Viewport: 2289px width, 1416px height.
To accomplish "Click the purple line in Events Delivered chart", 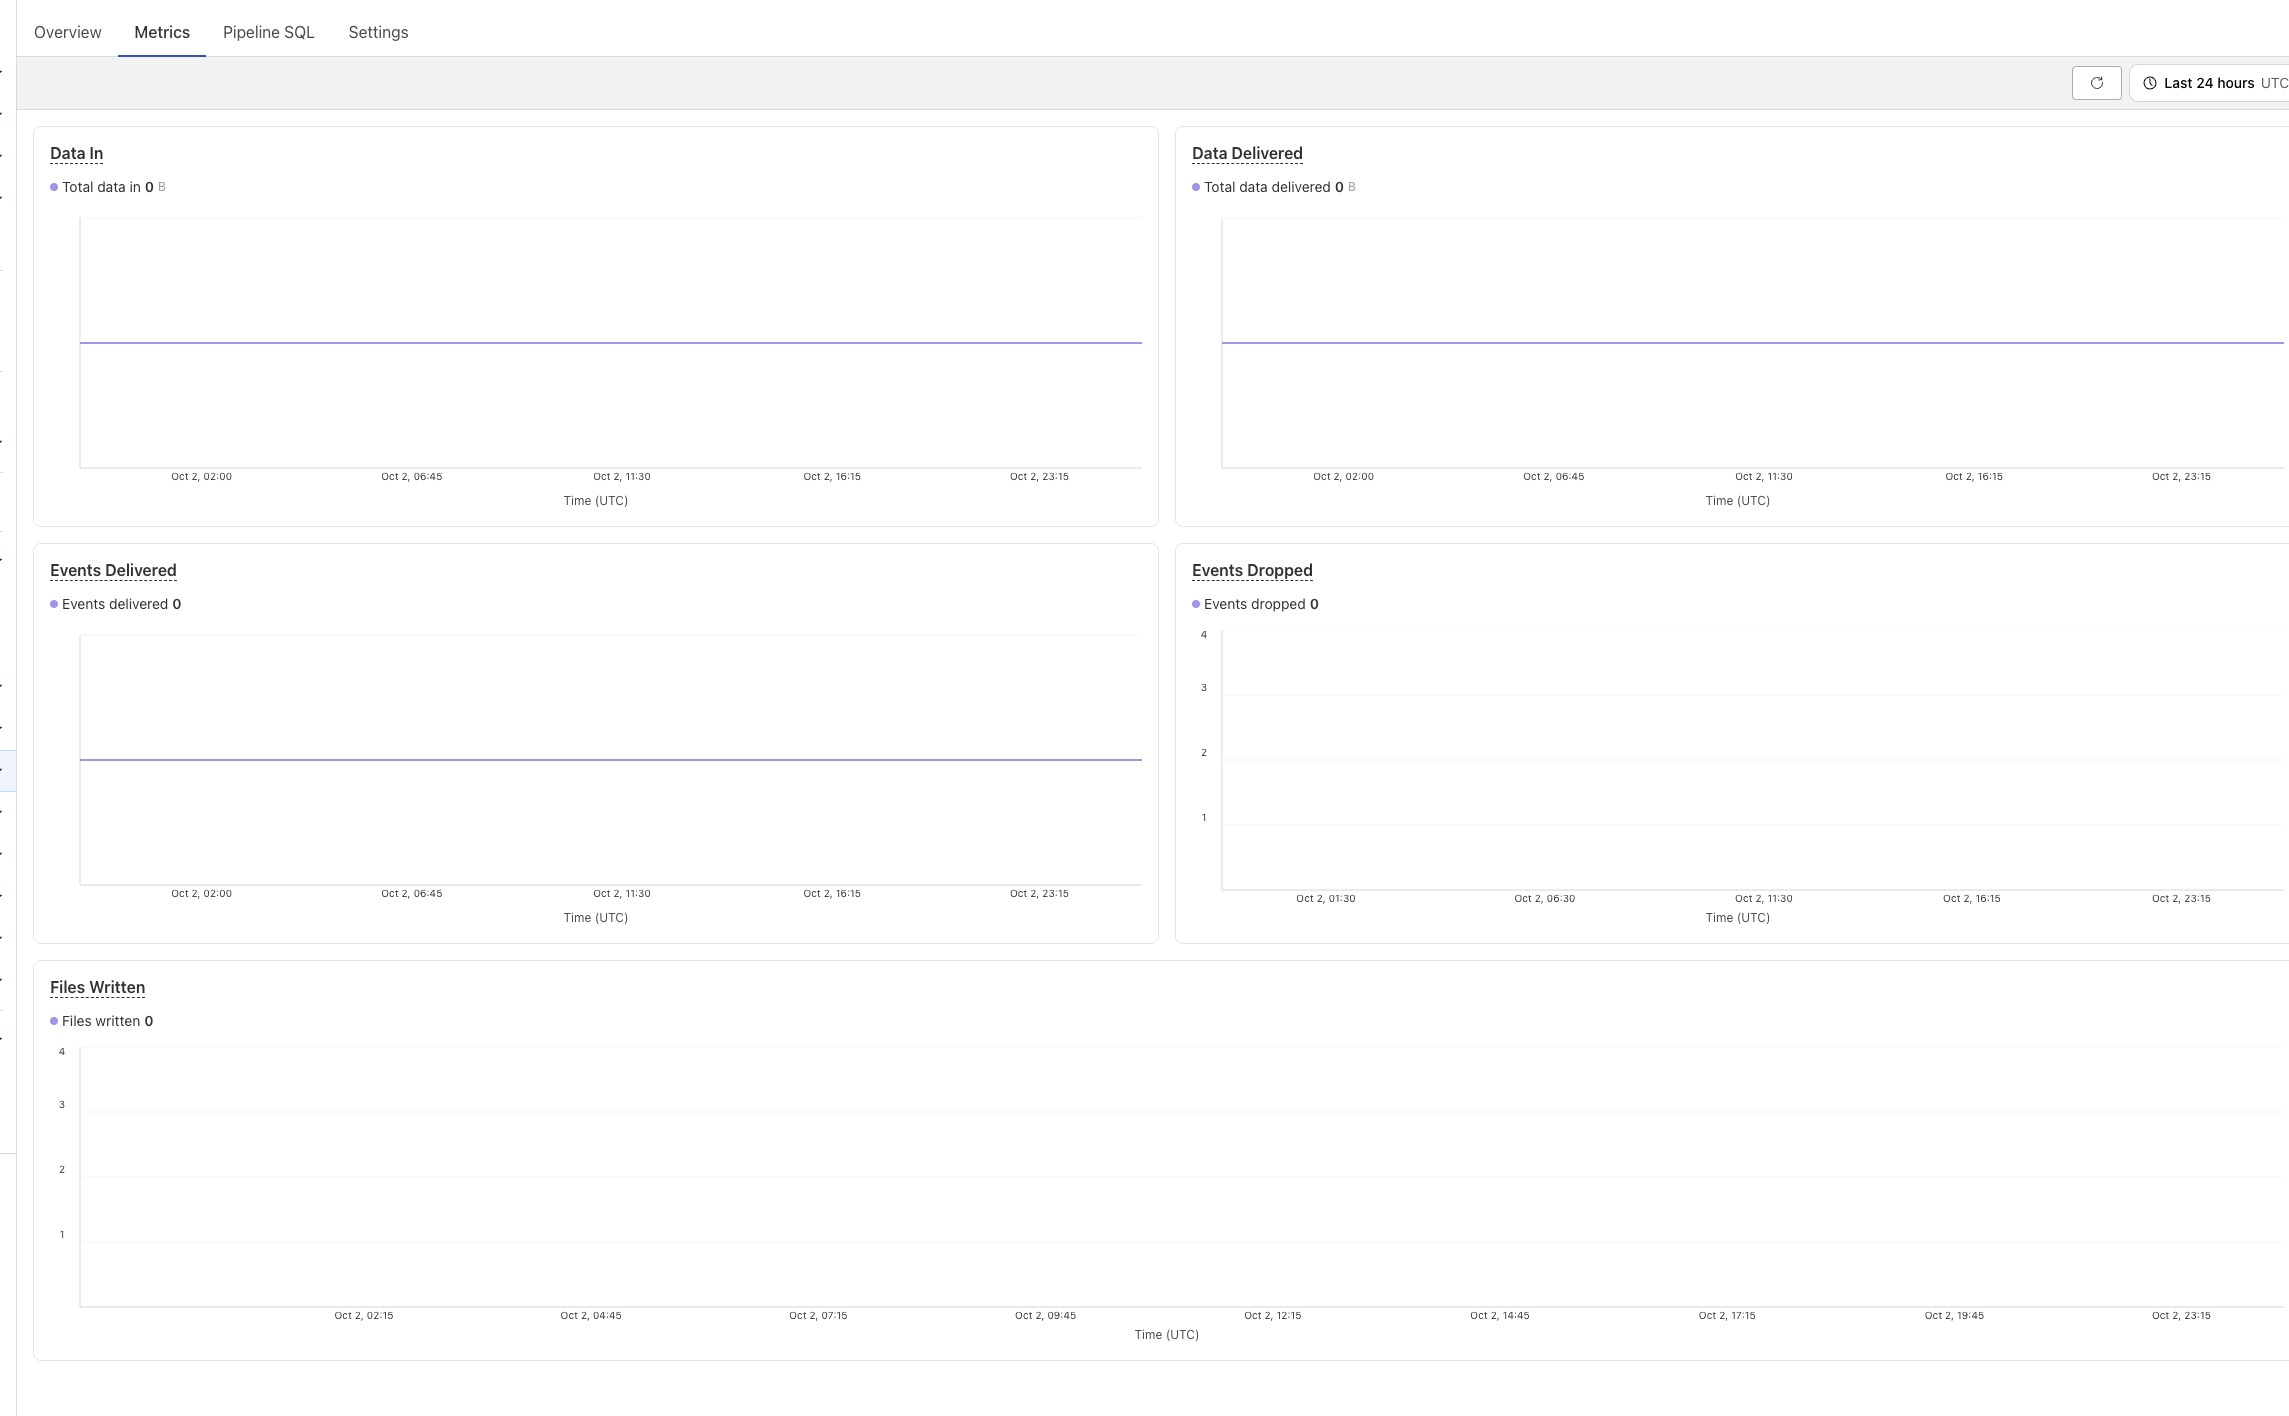I will [x=610, y=760].
